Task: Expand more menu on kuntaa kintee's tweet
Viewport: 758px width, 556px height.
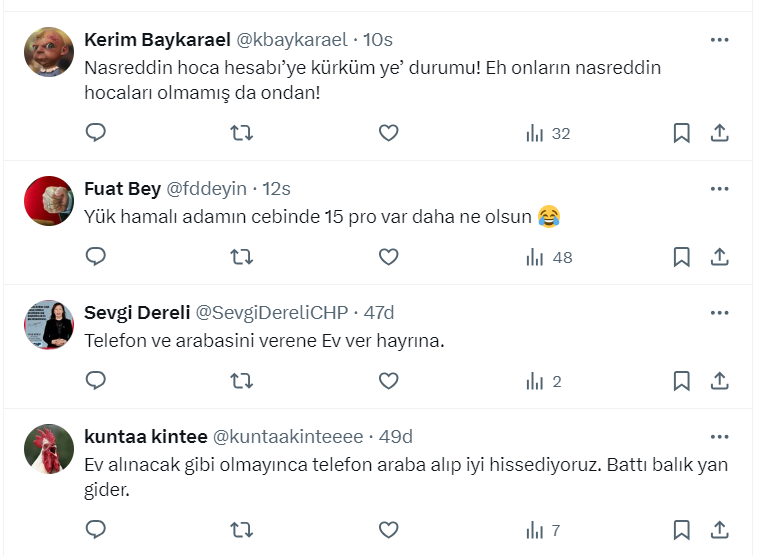Action: pyautogui.click(x=719, y=437)
